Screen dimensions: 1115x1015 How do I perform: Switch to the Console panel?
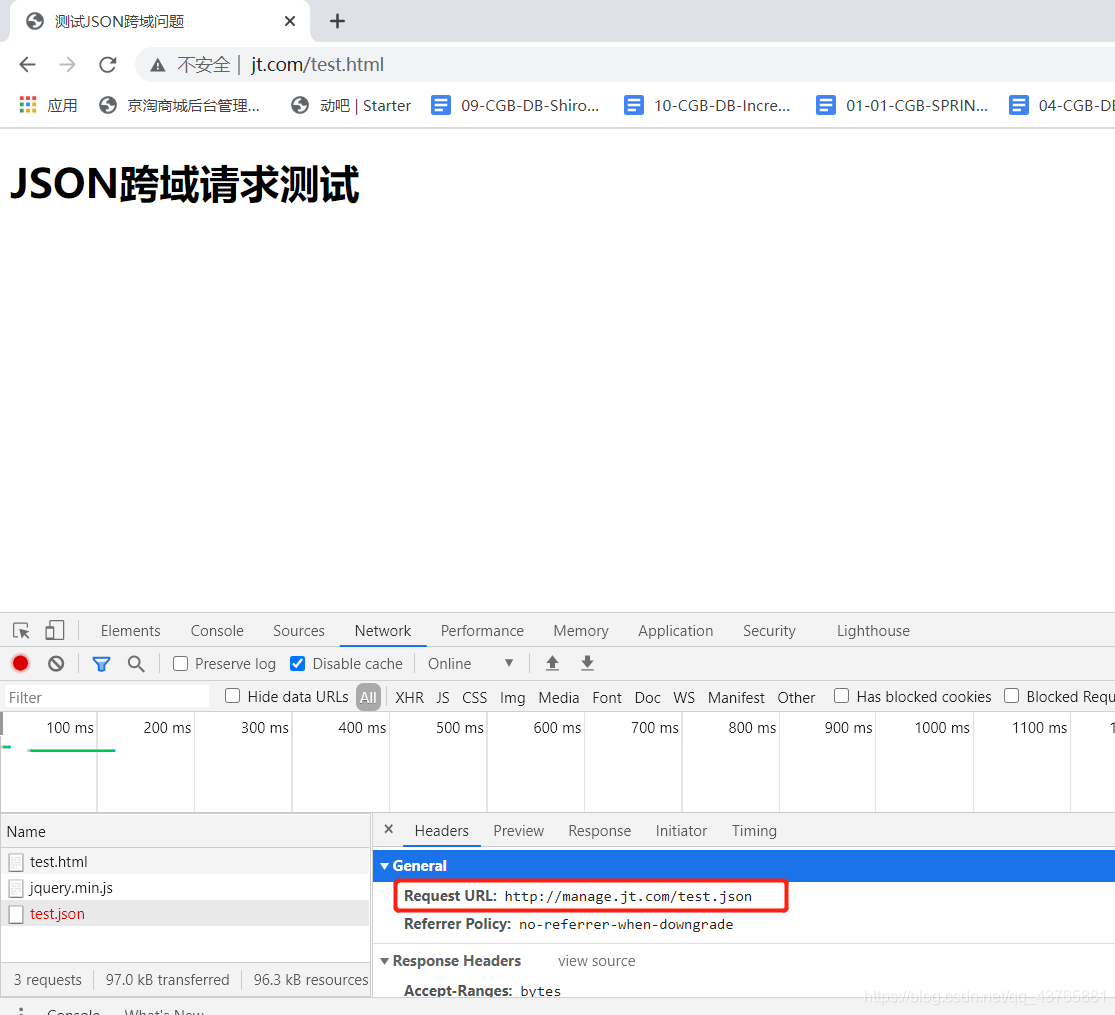(x=216, y=630)
